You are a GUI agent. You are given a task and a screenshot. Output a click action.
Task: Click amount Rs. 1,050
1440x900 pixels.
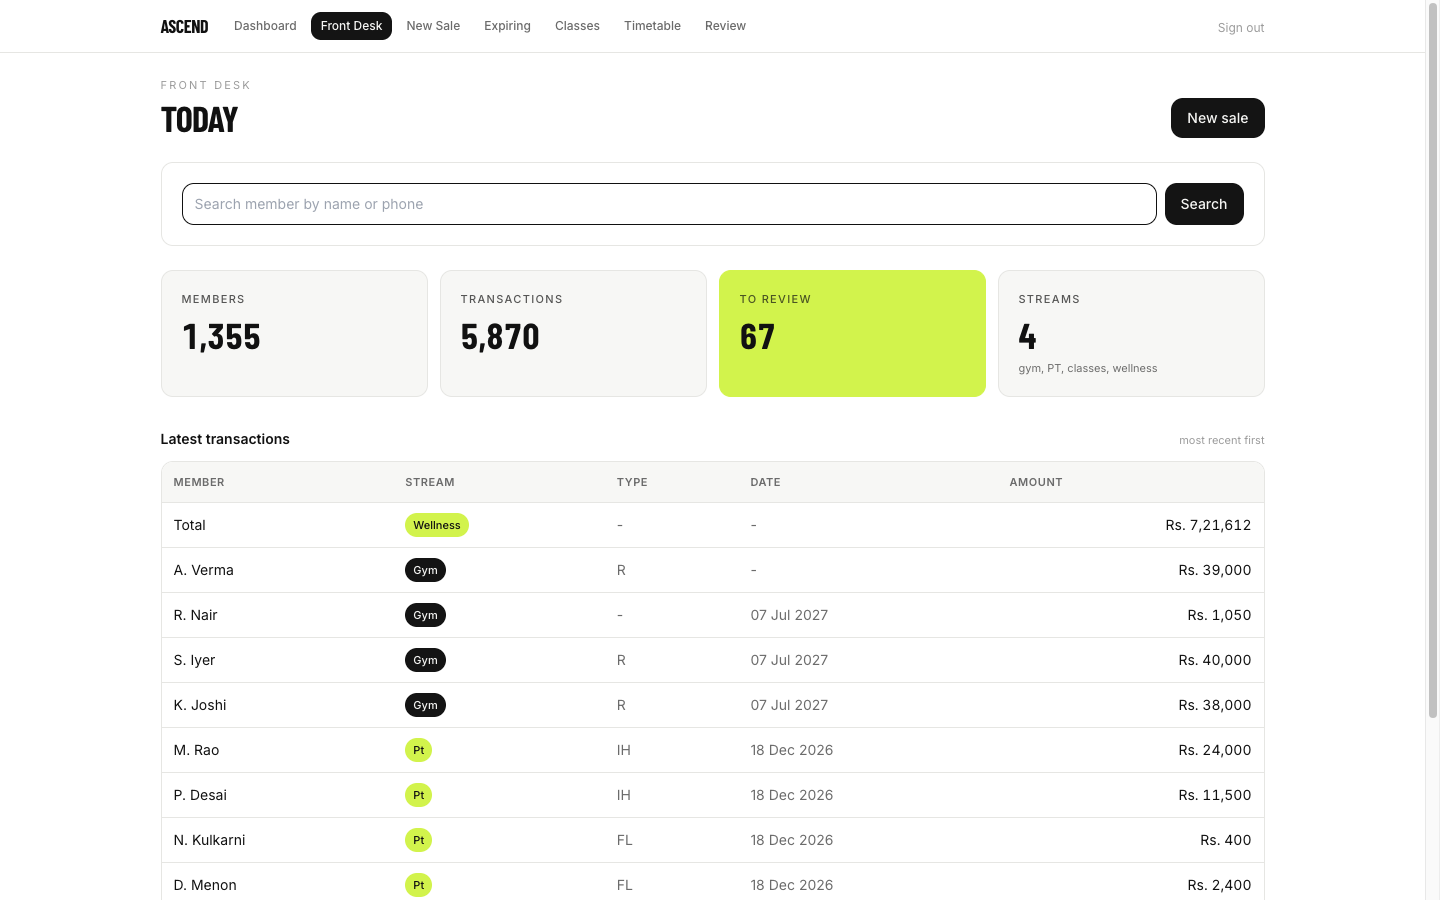pyautogui.click(x=1219, y=615)
